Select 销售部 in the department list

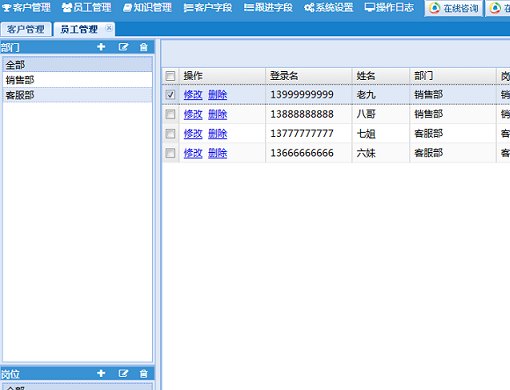pyautogui.click(x=77, y=80)
